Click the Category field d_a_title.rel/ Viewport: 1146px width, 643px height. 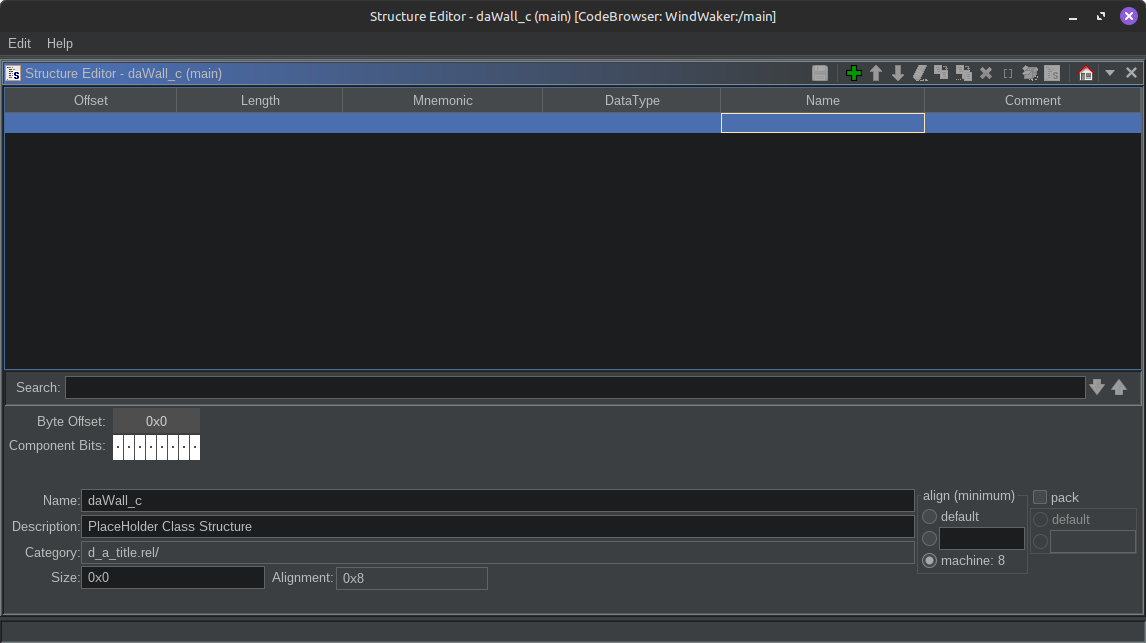click(x=497, y=552)
